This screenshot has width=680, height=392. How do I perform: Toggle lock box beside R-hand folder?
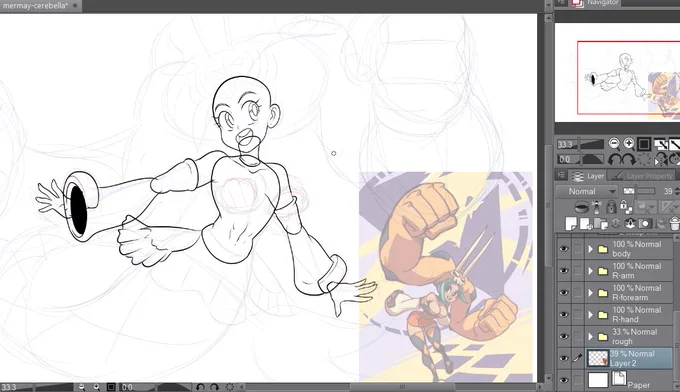click(x=578, y=314)
